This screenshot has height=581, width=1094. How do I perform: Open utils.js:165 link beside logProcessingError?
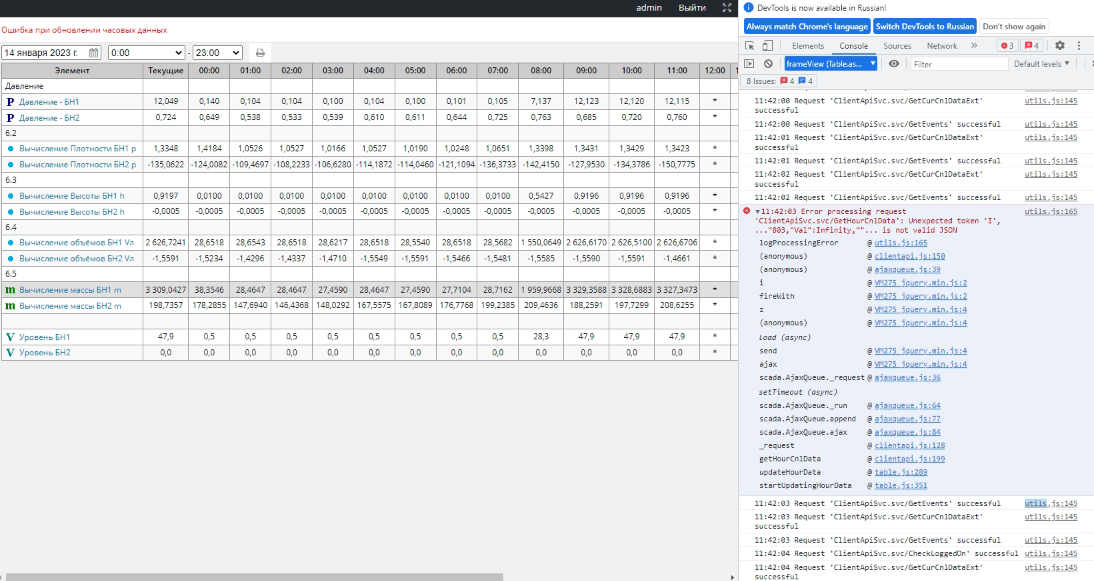pyautogui.click(x=901, y=243)
